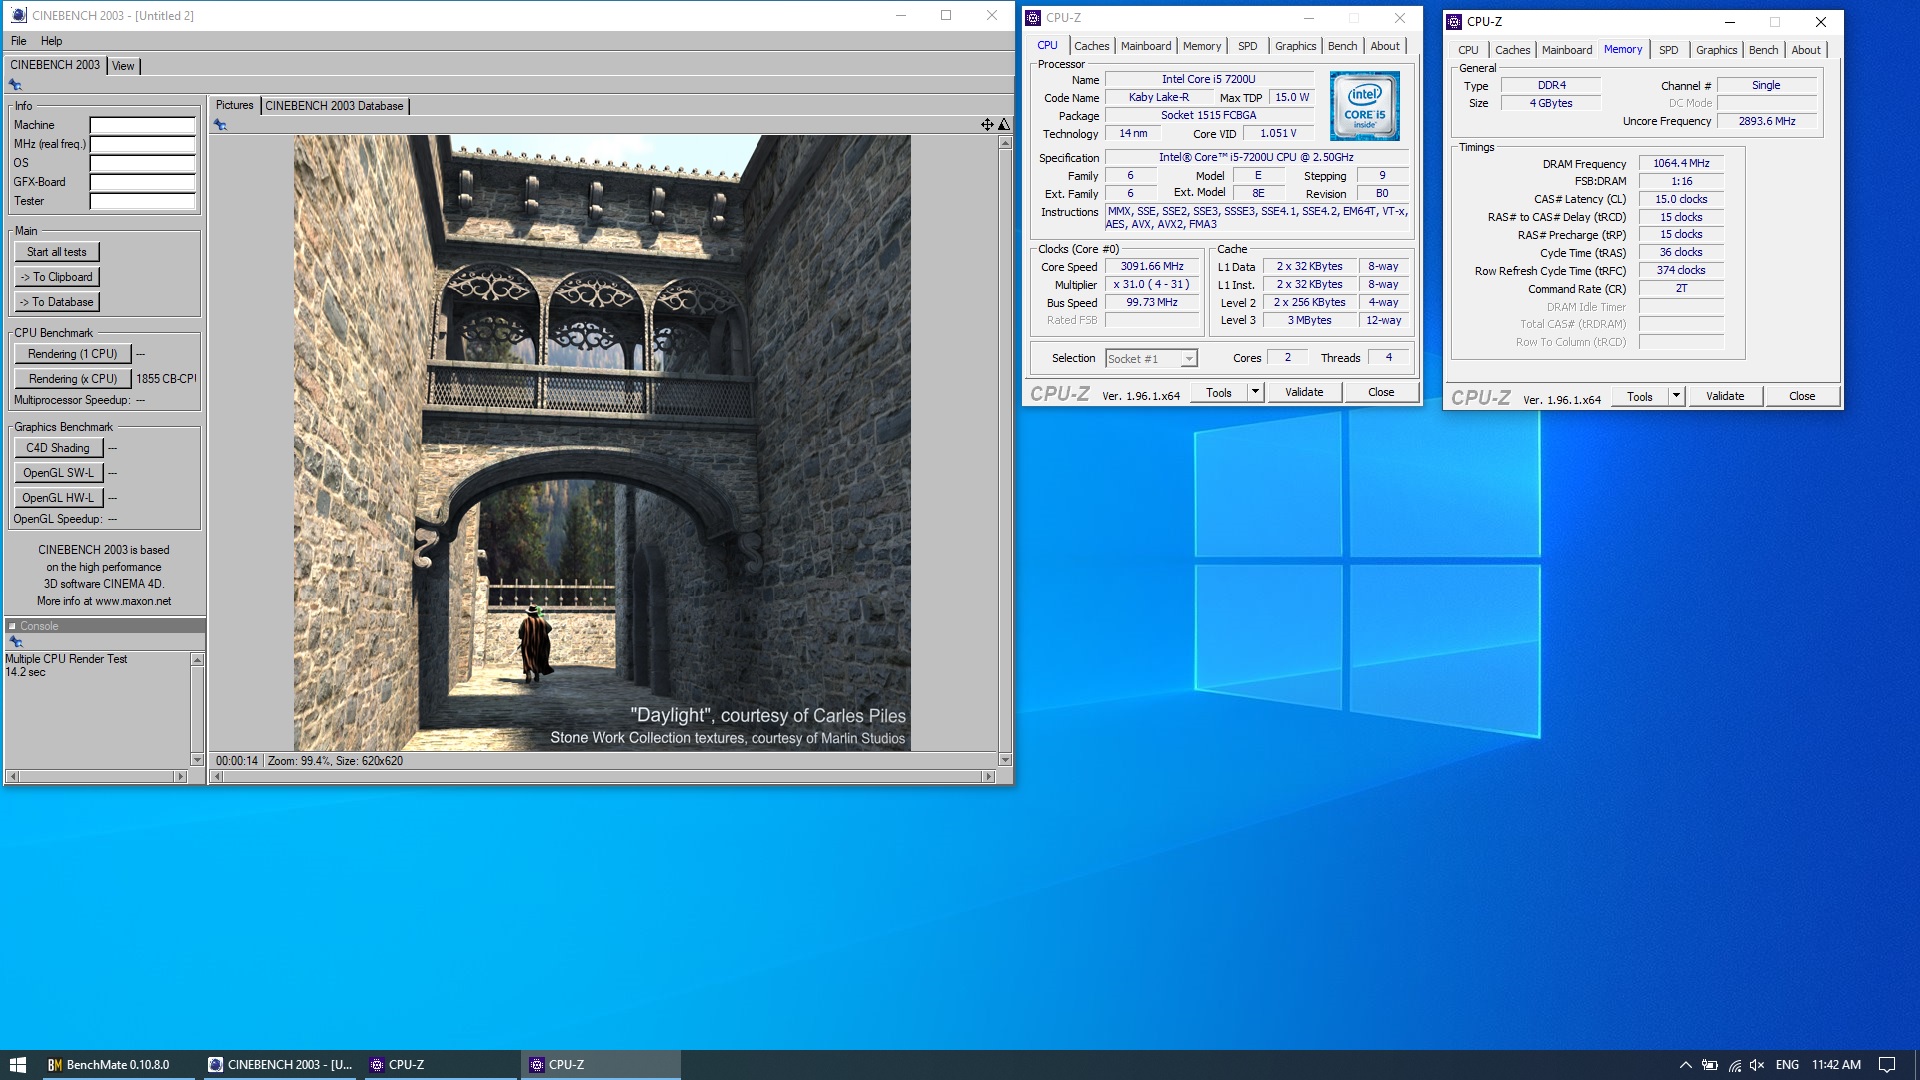Image resolution: width=1920 pixels, height=1080 pixels.
Task: Click Validate in left CPU-Z window
Action: point(1304,392)
